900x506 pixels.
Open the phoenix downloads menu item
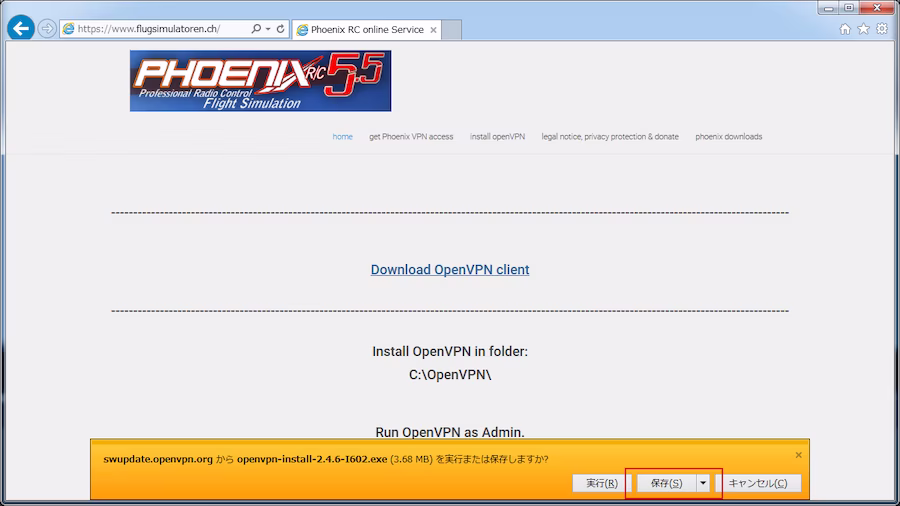pyautogui.click(x=728, y=137)
